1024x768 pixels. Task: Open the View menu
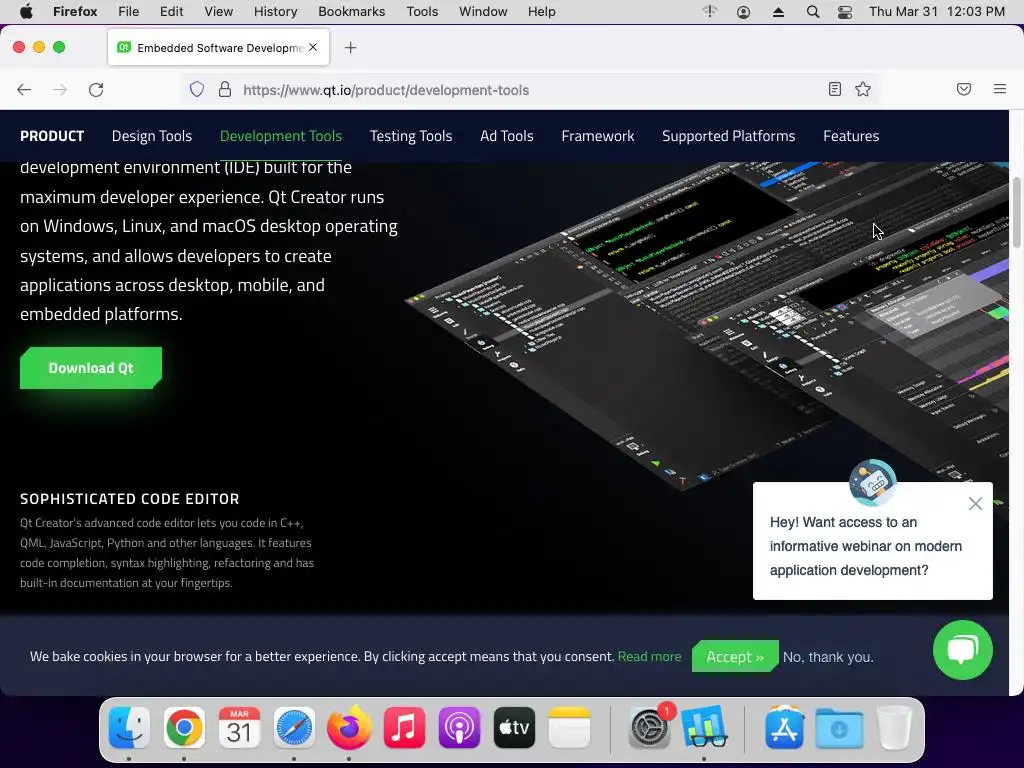[x=219, y=12]
